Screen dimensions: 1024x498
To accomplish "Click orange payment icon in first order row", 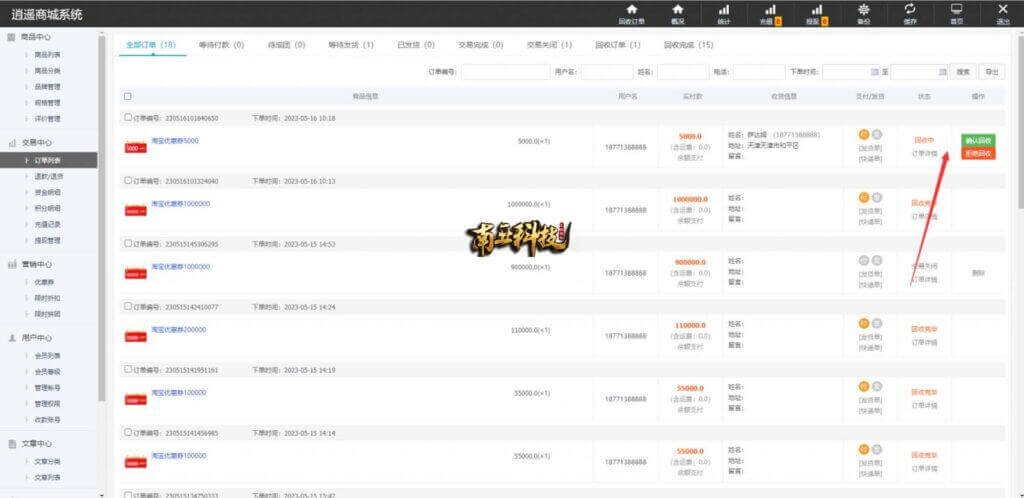I will [x=863, y=134].
